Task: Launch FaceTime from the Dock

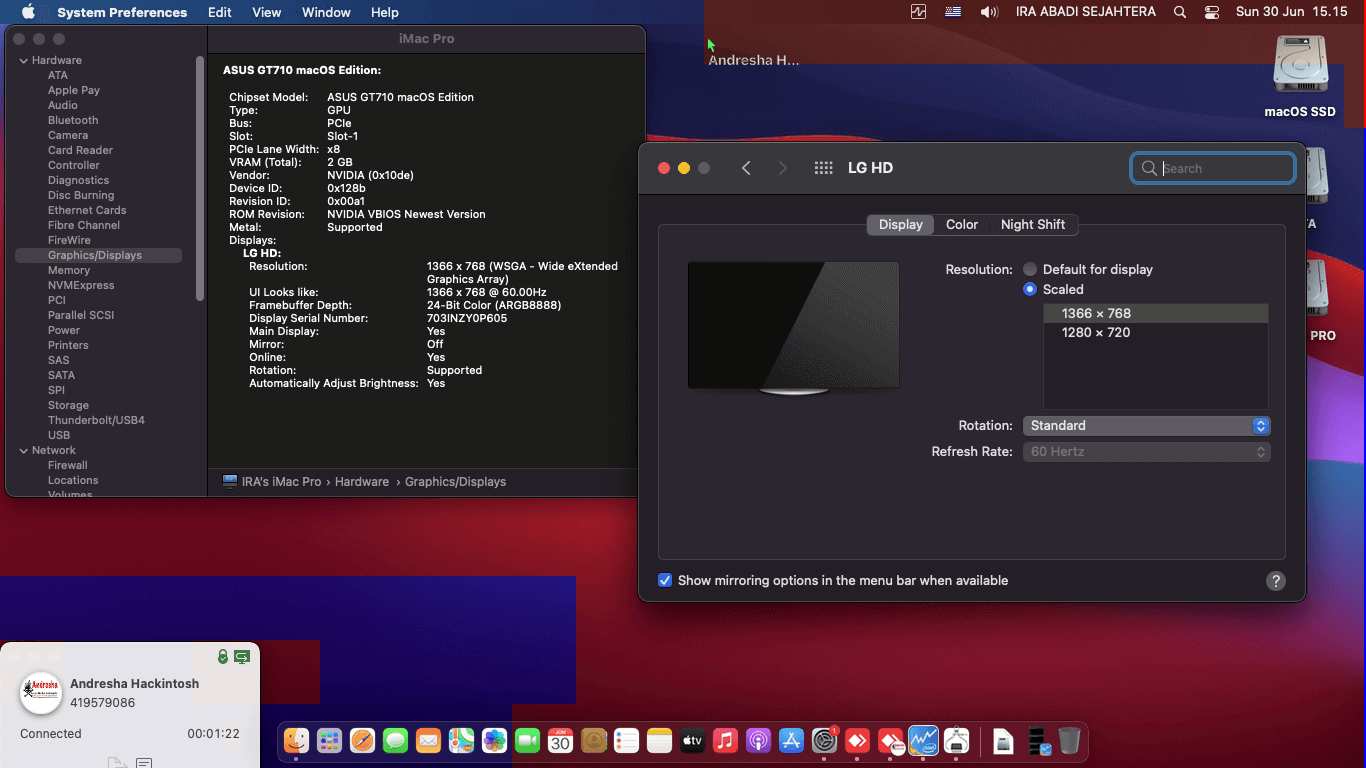Action: click(527, 741)
